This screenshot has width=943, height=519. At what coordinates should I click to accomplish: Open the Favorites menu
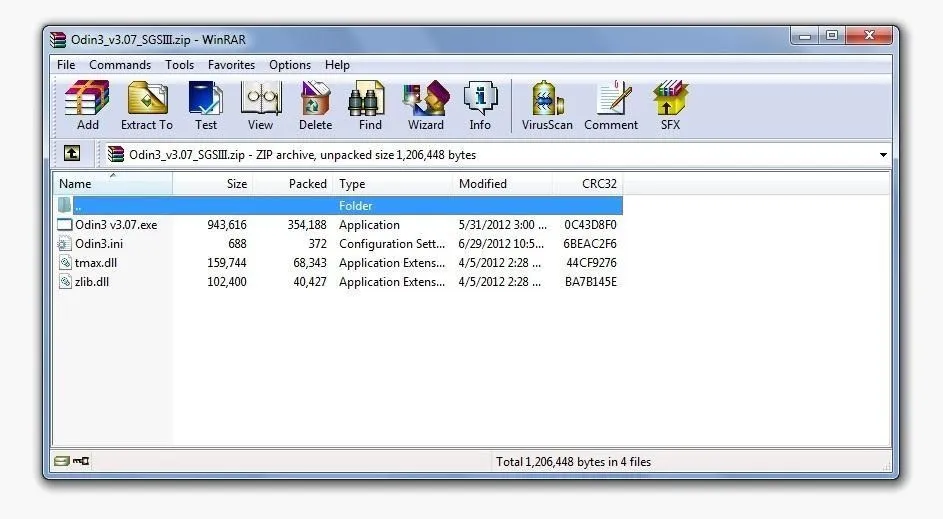point(232,65)
